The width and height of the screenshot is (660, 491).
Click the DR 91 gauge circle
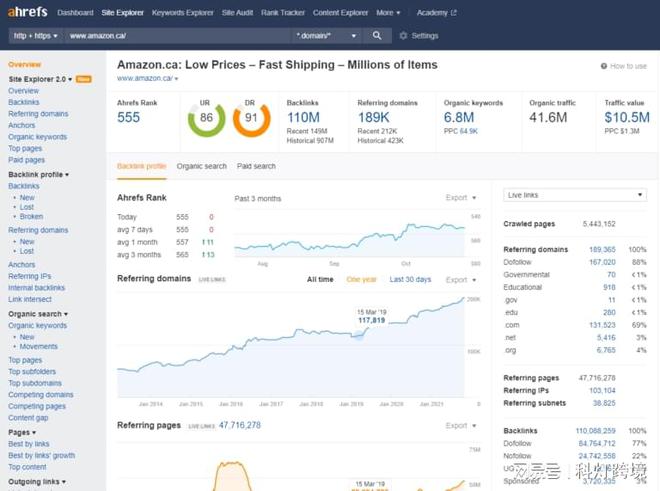[251, 119]
